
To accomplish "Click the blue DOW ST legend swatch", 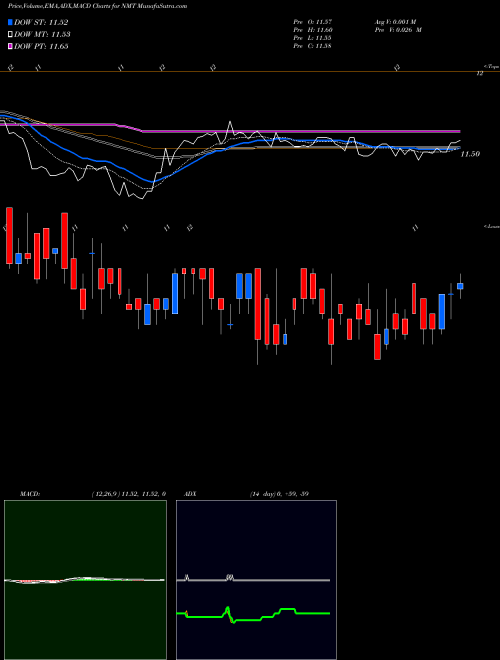I will (10, 22).
